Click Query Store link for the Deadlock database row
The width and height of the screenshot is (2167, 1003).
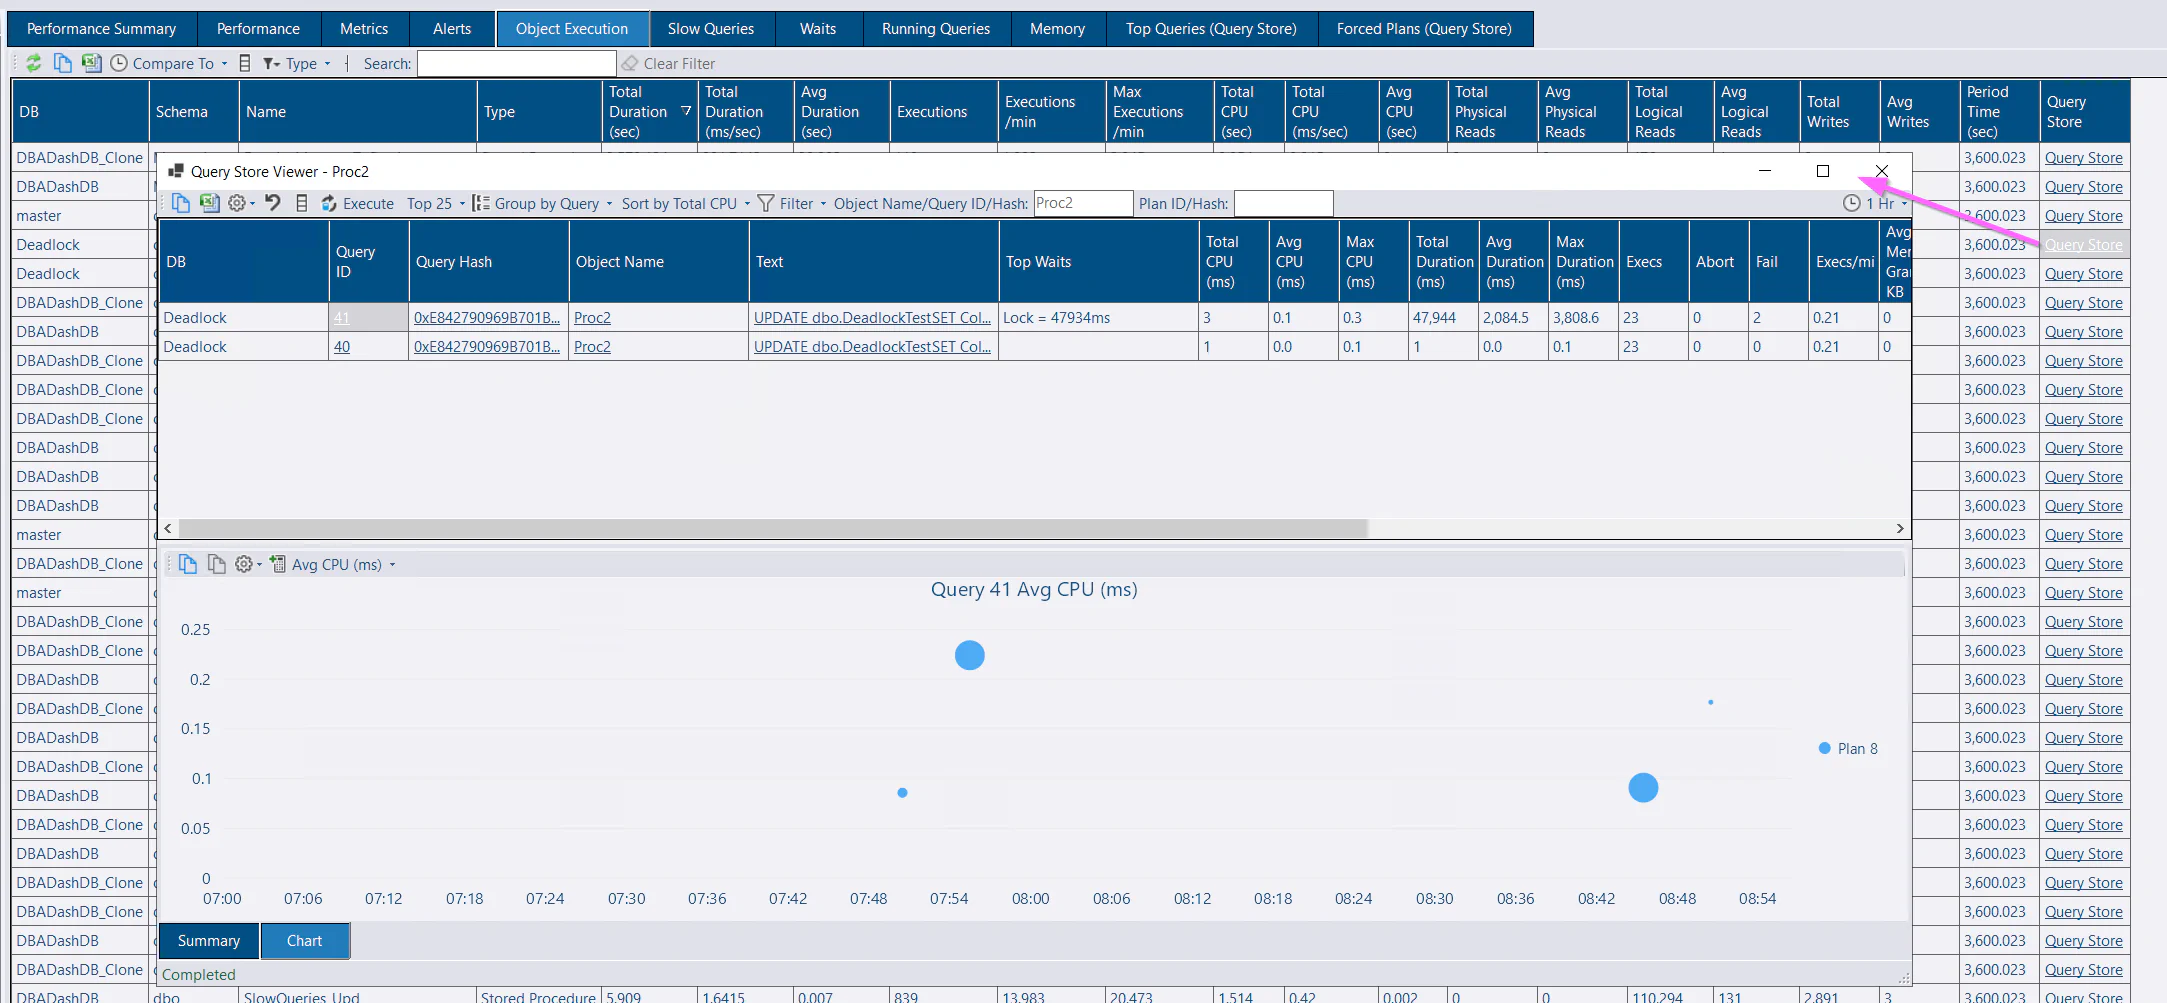(x=2083, y=244)
